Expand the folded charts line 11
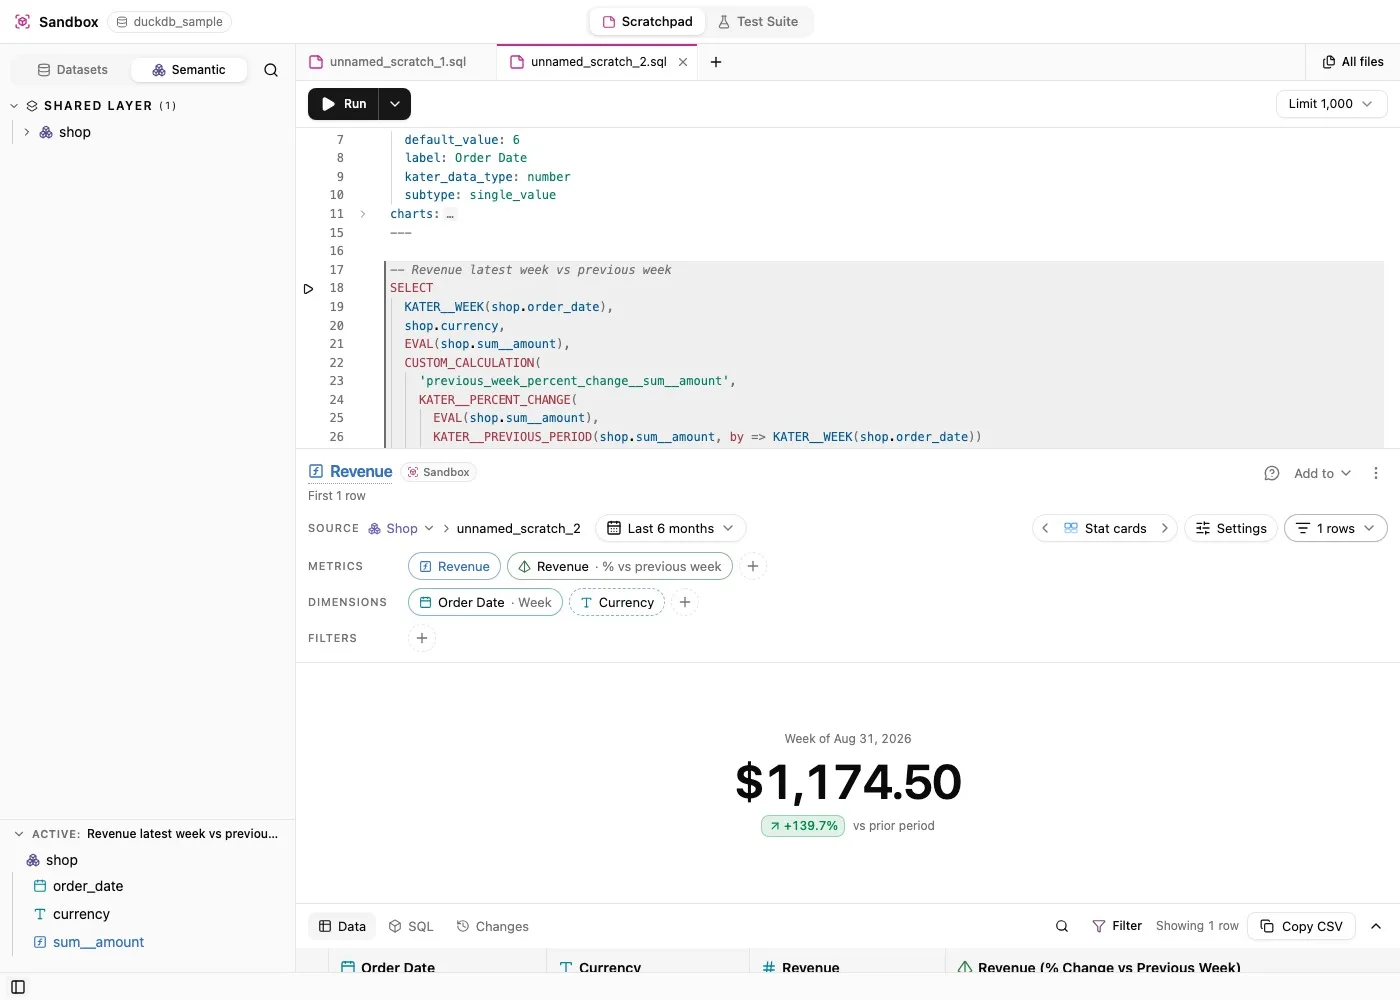This screenshot has height=1000, width=1400. click(362, 214)
